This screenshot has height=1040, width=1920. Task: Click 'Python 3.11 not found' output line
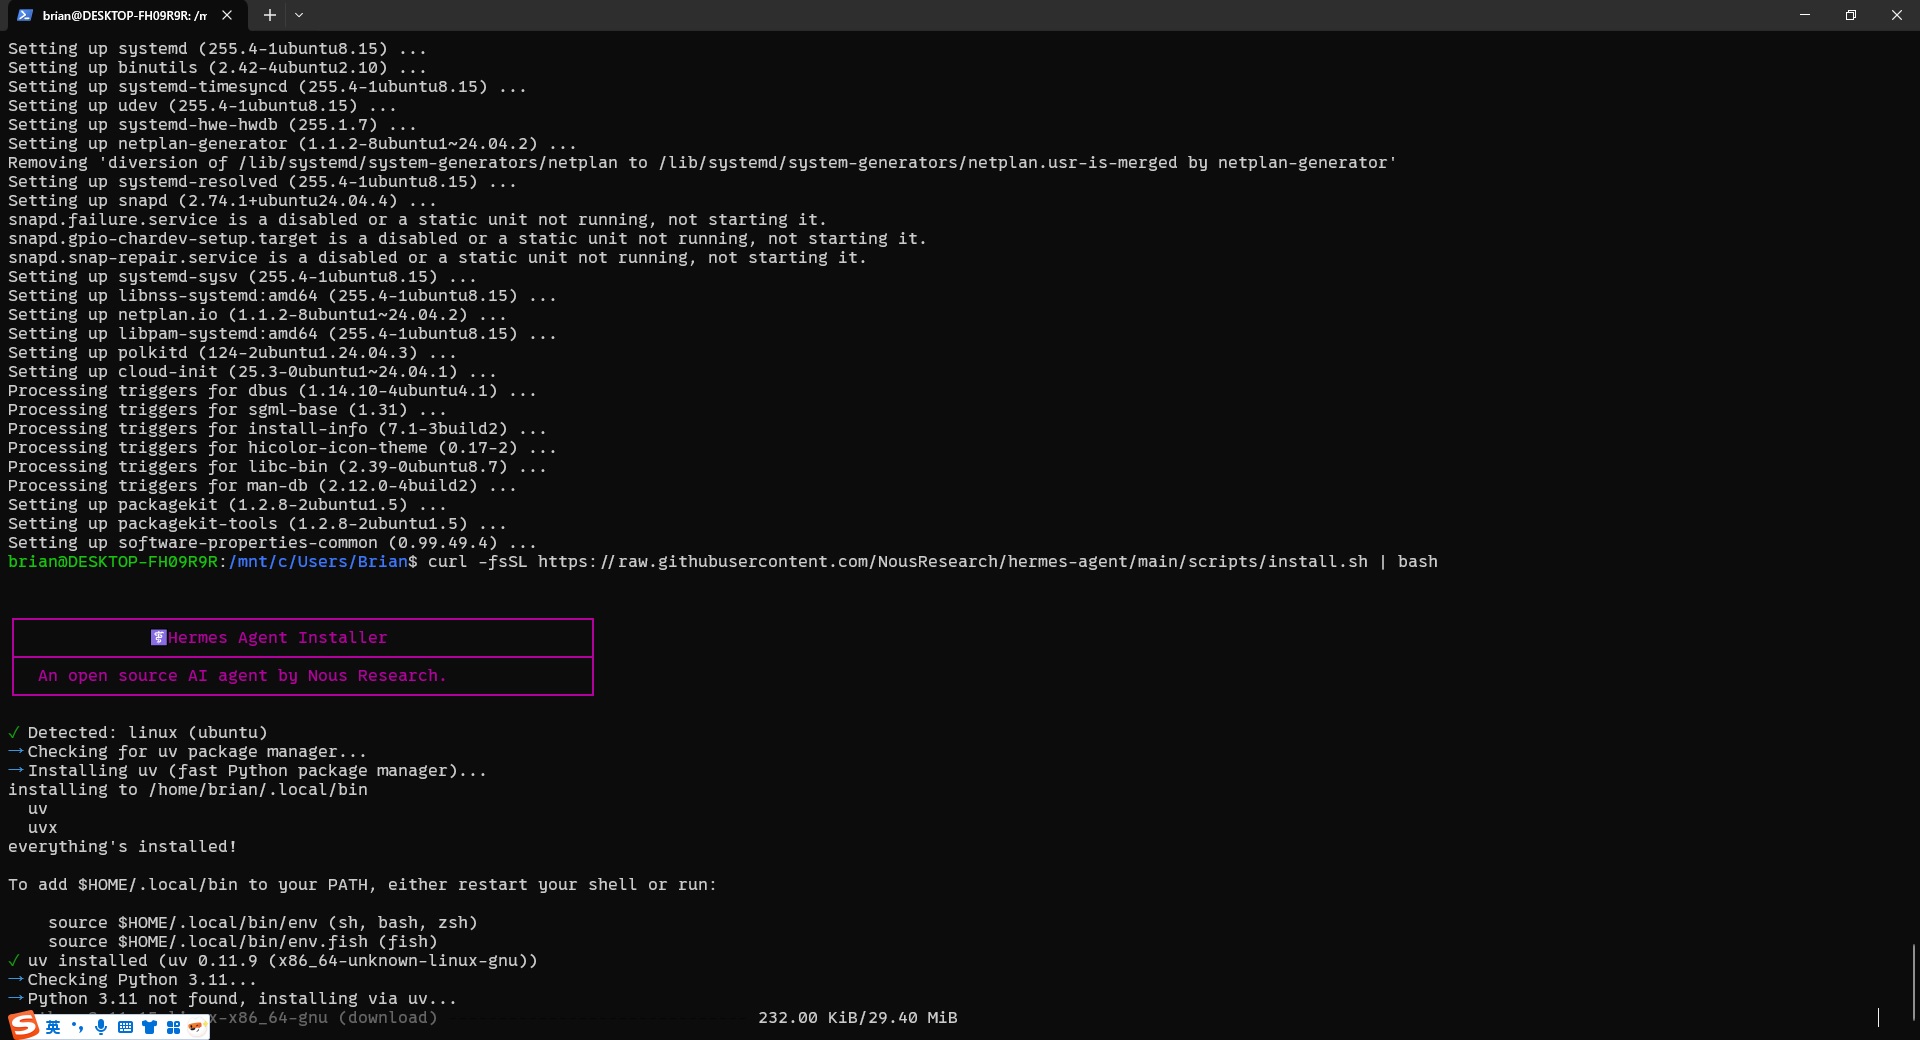[232, 999]
